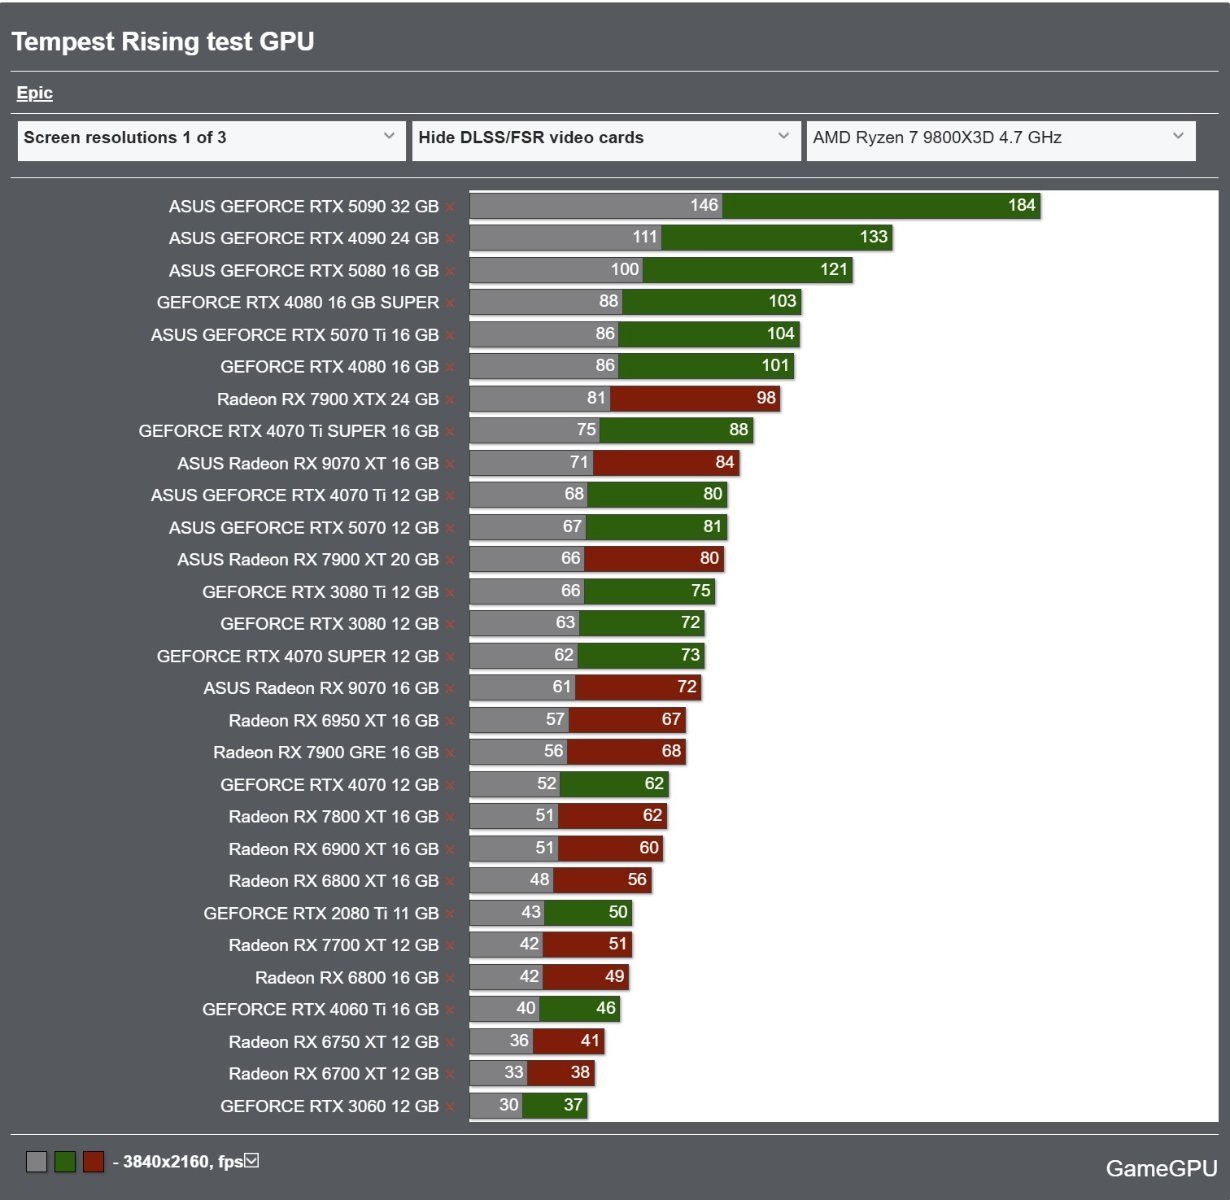Screen dimensions: 1230x1200
Task: Click the gray legend color swatch
Action: [37, 1162]
